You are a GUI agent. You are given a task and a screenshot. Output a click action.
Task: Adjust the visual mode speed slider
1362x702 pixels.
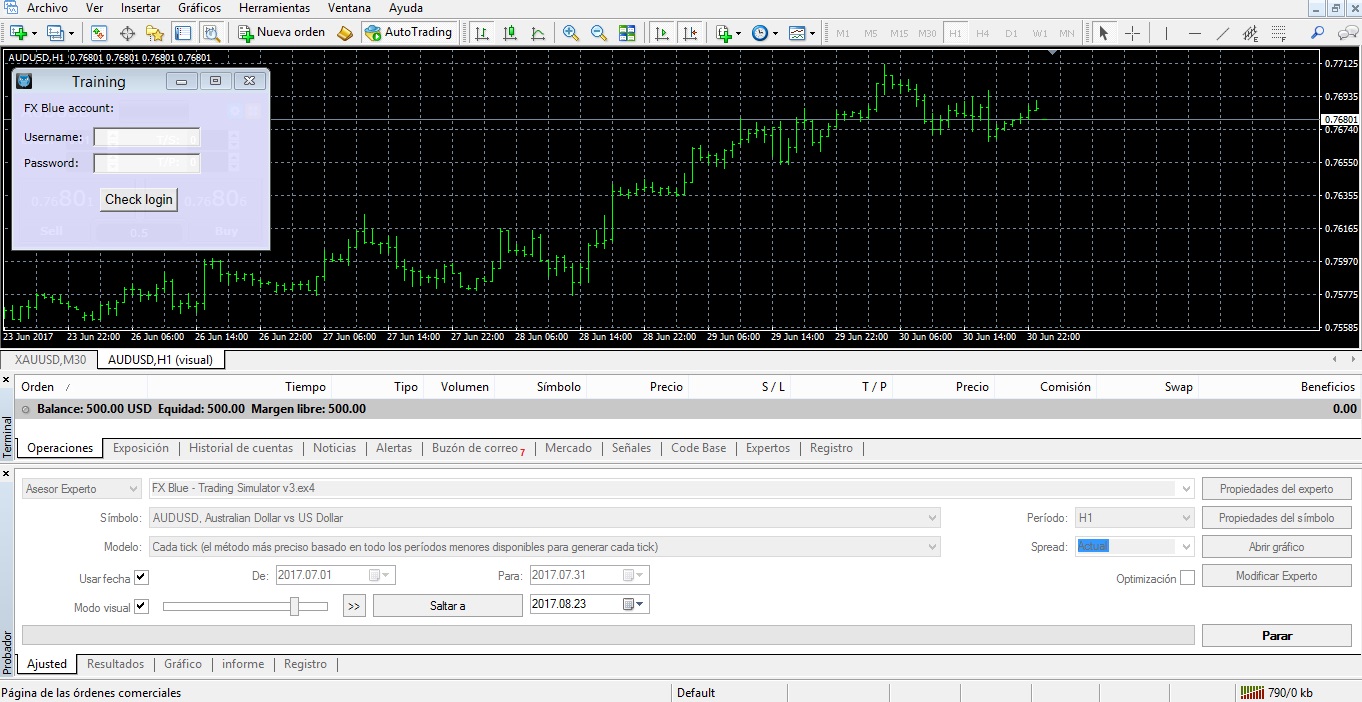pyautogui.click(x=296, y=605)
